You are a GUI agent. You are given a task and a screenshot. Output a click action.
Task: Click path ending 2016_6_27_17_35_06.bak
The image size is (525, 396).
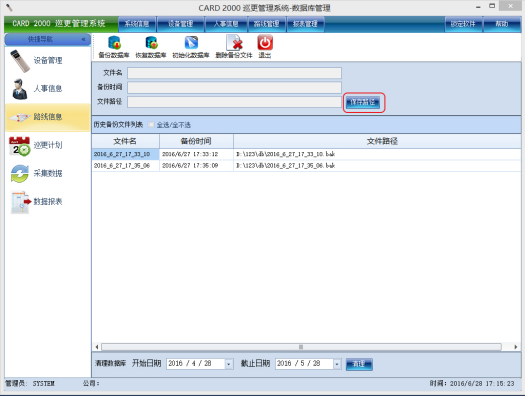coord(286,166)
